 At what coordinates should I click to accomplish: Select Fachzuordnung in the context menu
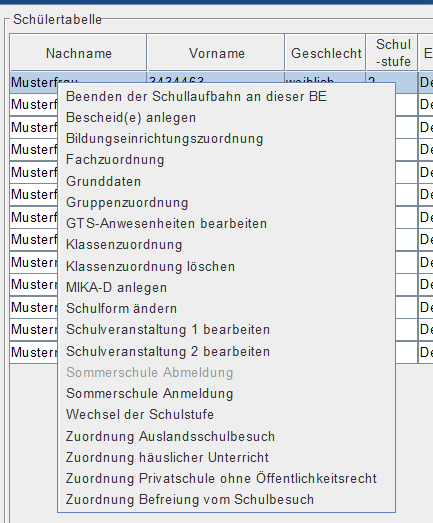coord(227,160)
